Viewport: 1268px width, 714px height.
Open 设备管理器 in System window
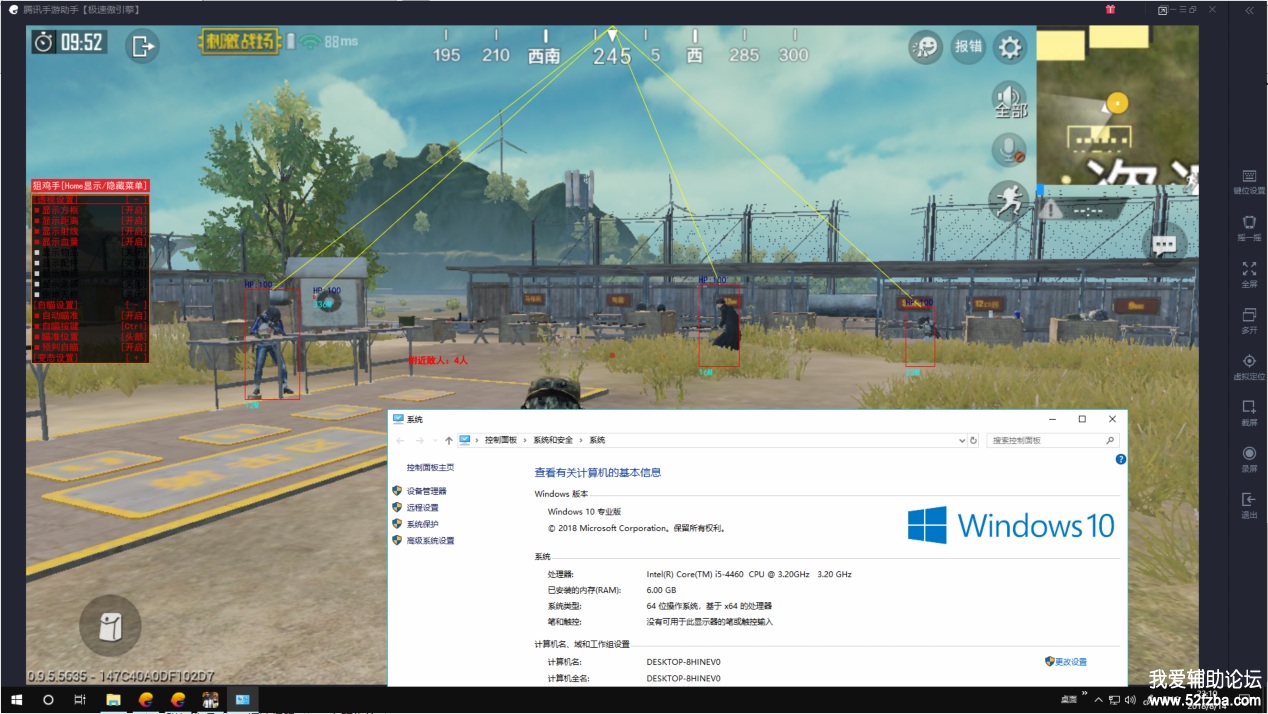[x=426, y=491]
